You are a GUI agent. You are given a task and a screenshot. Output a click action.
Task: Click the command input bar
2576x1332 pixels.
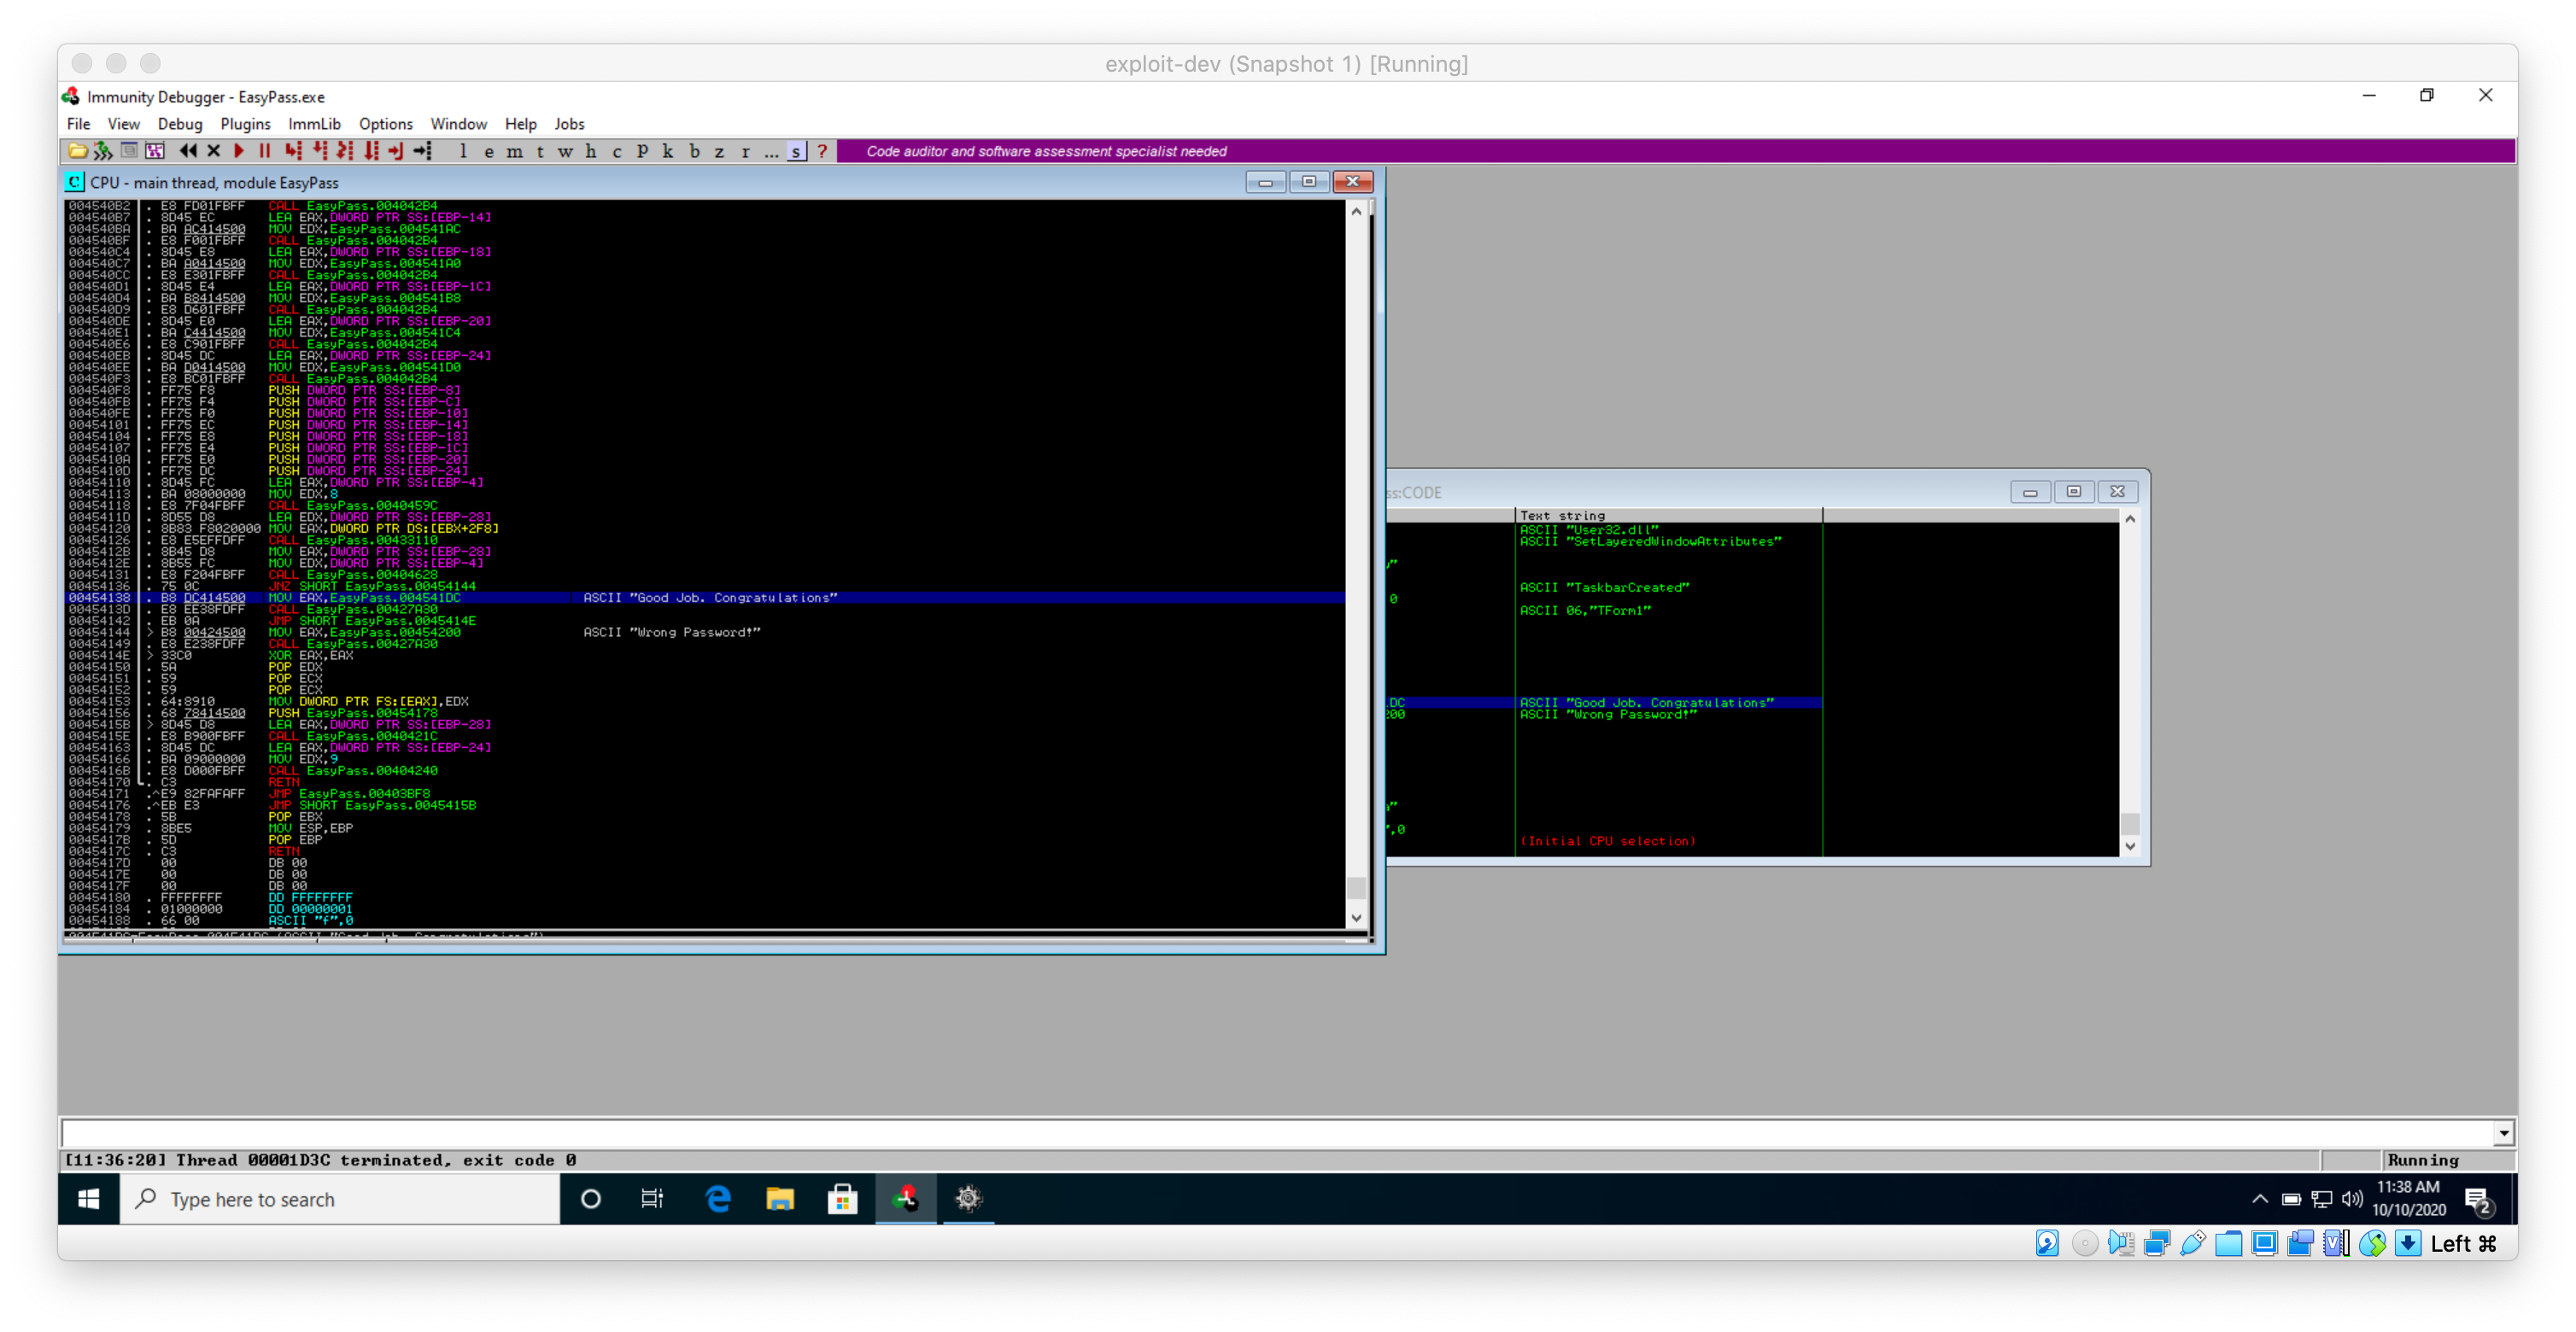[1277, 1133]
